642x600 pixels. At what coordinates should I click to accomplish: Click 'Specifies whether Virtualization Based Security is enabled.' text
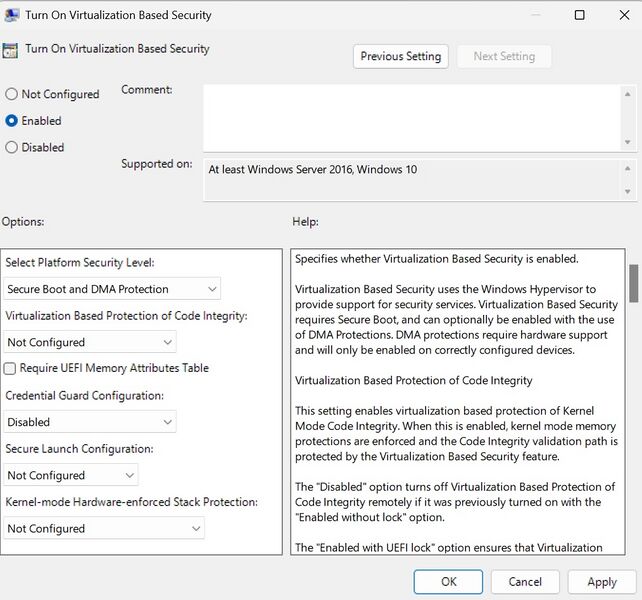pos(436,259)
